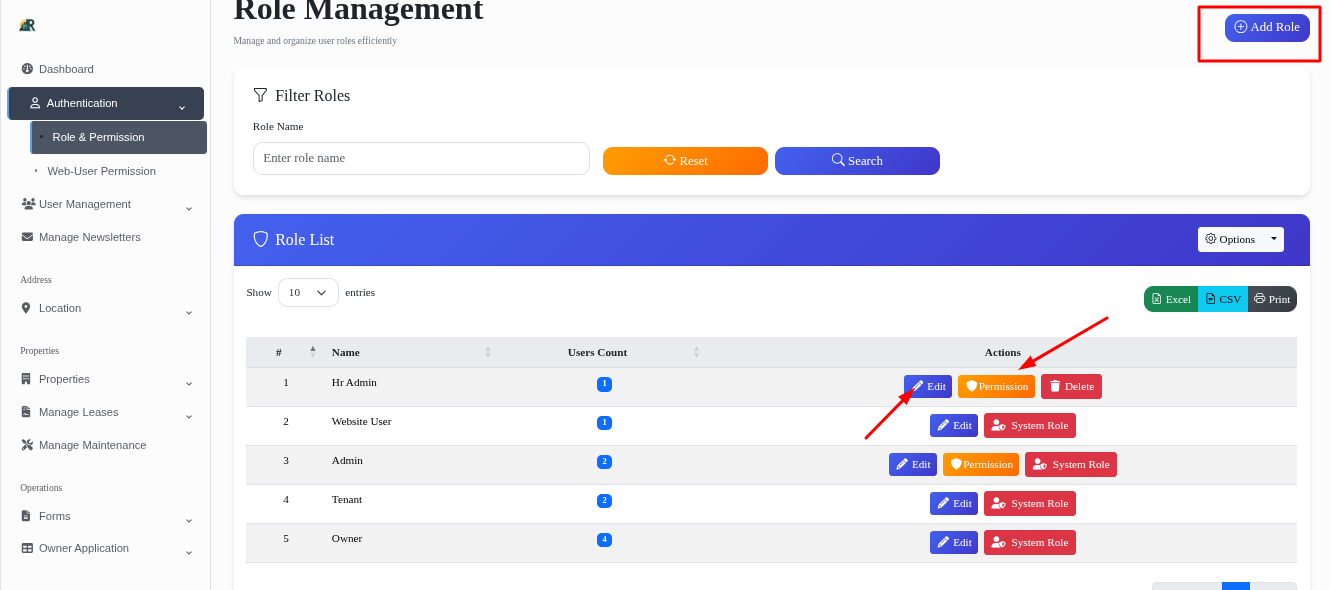Click the Dashboard globe icon
This screenshot has height=590, width=1330.
pyautogui.click(x=26, y=69)
